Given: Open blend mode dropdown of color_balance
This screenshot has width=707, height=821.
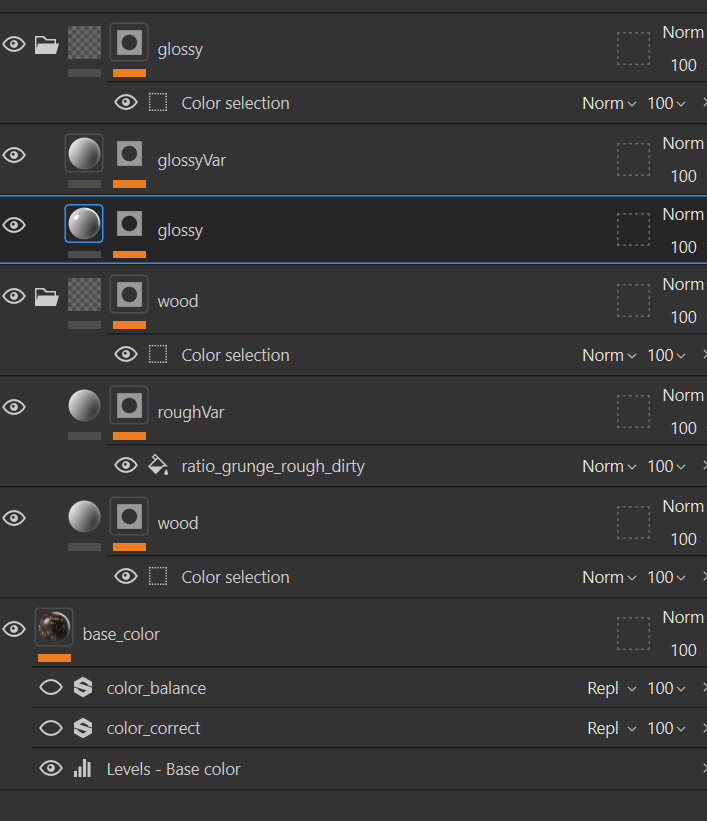Looking at the screenshot, I should coord(612,688).
